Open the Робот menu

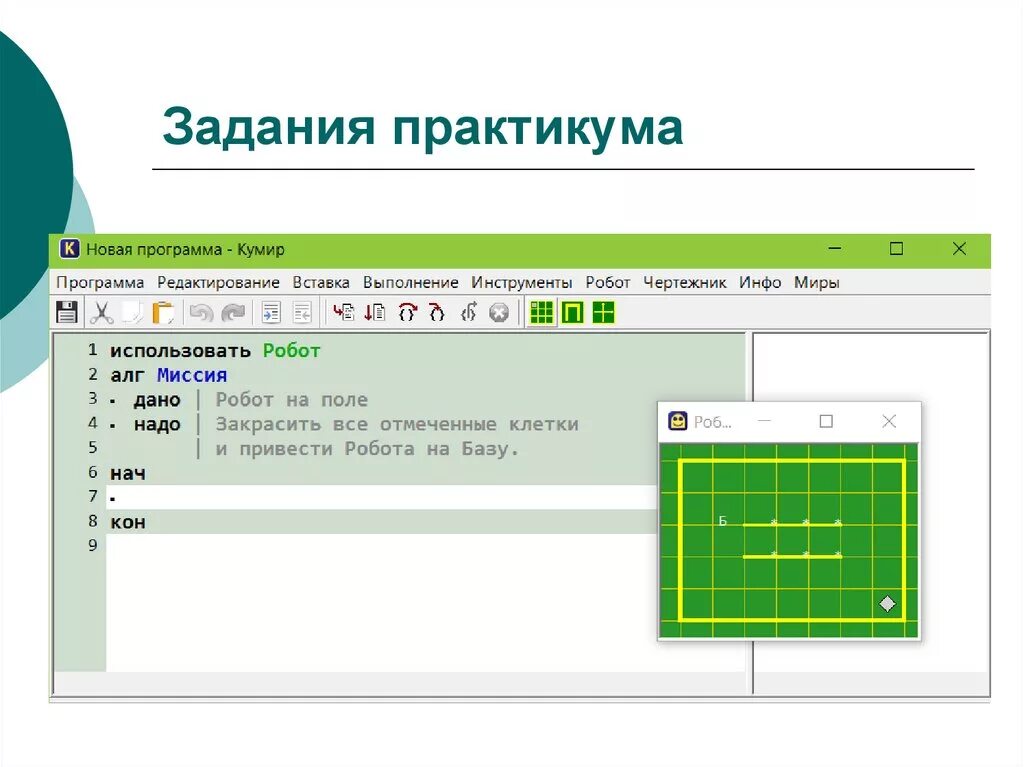(x=607, y=283)
